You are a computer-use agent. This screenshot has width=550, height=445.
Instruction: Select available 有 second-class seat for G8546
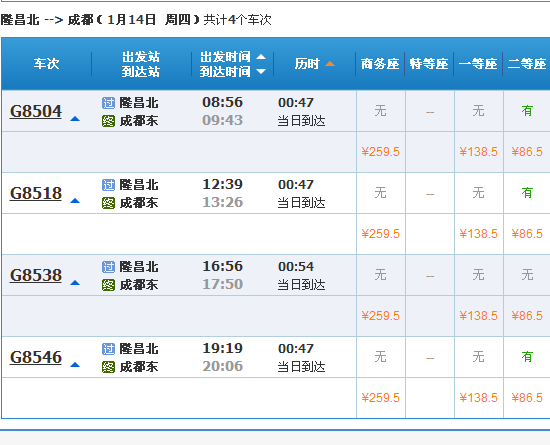pyautogui.click(x=527, y=357)
